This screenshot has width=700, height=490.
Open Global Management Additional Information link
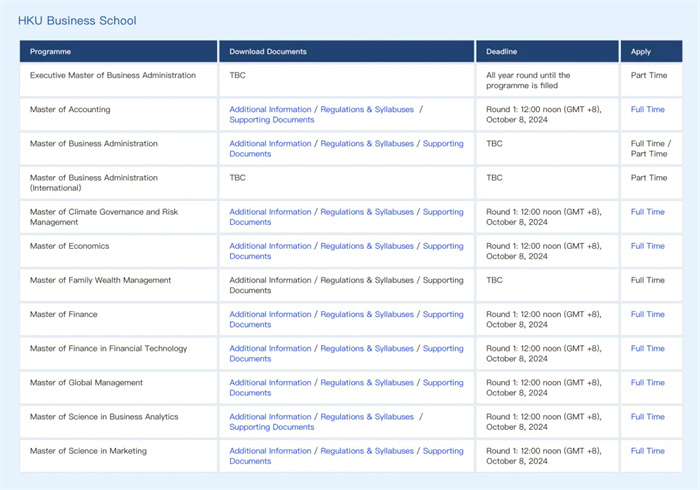tap(270, 382)
